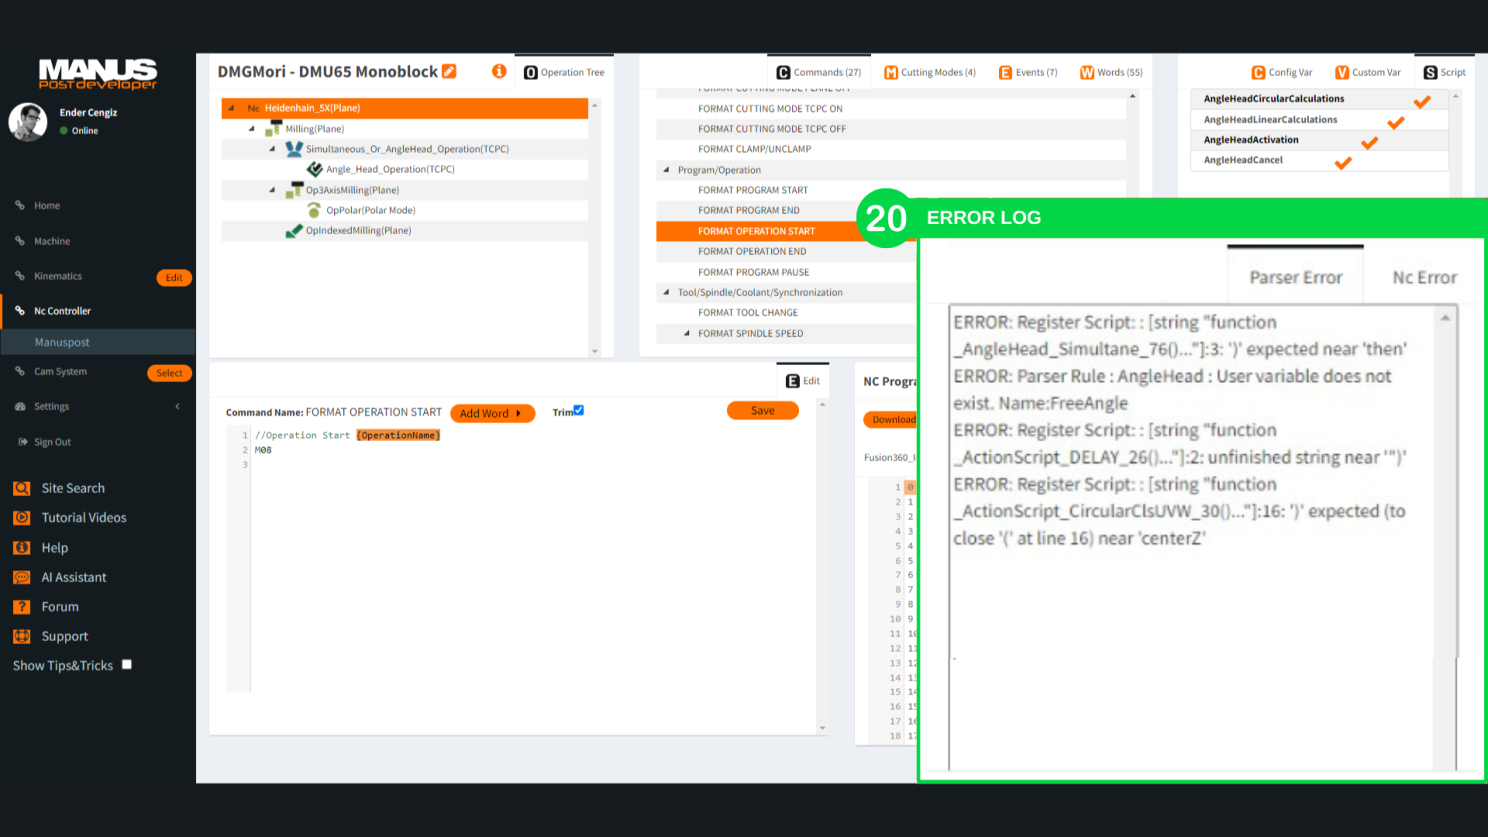The width and height of the screenshot is (1488, 837).
Task: Open the AI Assistant chat icon
Action: pyautogui.click(x=21, y=577)
